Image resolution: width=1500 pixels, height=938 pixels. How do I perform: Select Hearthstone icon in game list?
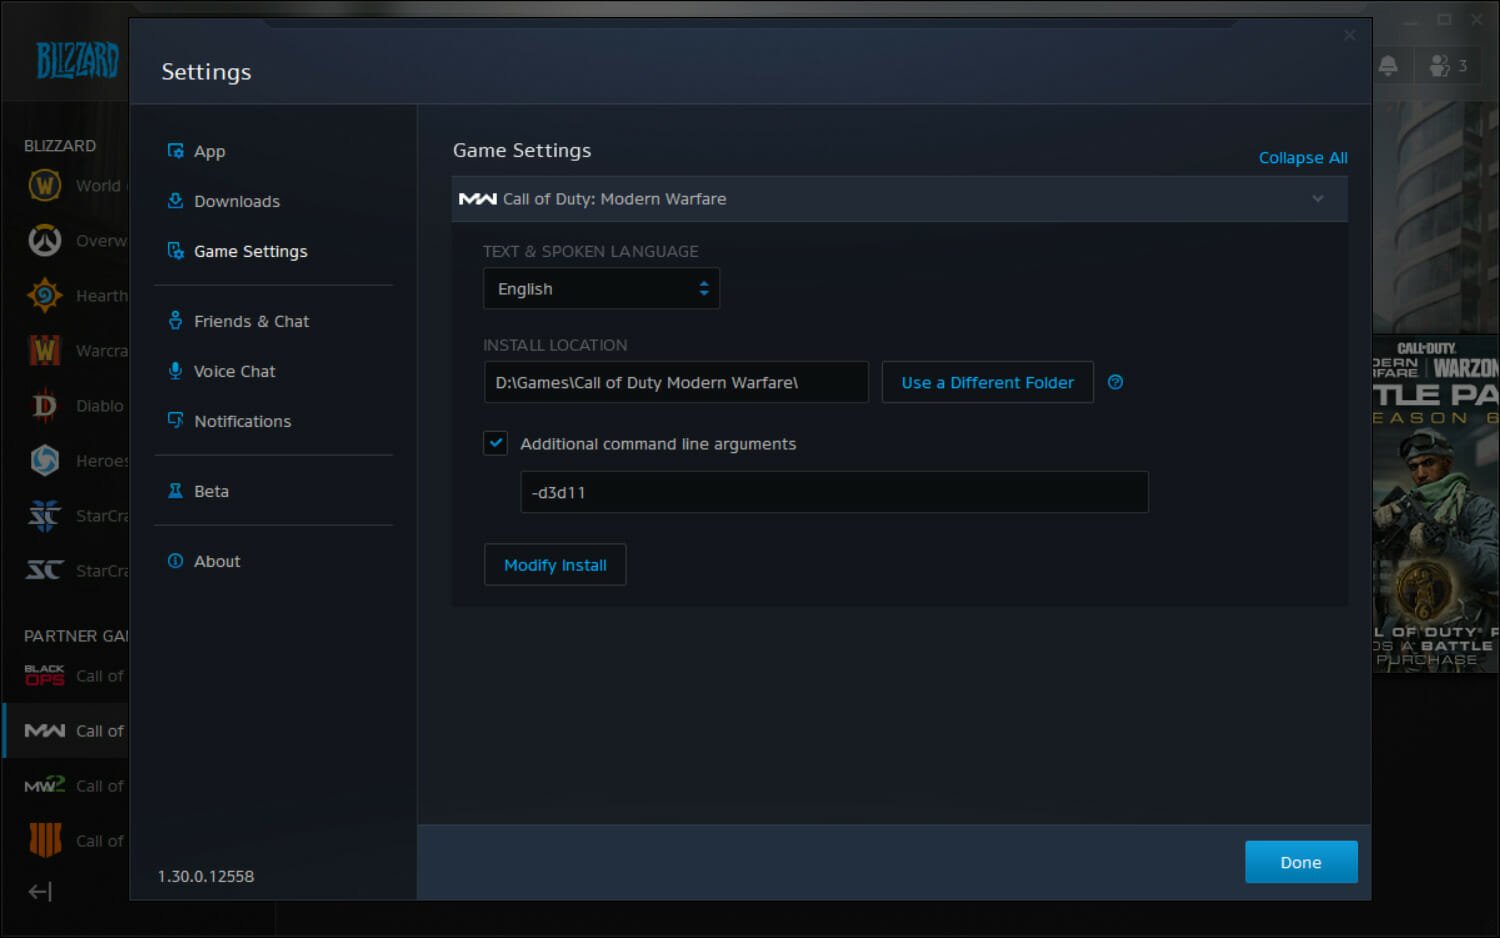pos(44,295)
